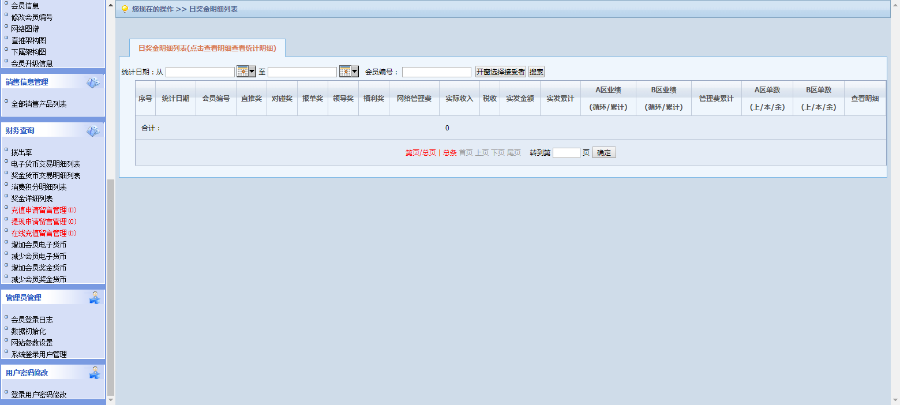Click the 合计 total row label
Screen dimensions: 900x405
[151, 128]
